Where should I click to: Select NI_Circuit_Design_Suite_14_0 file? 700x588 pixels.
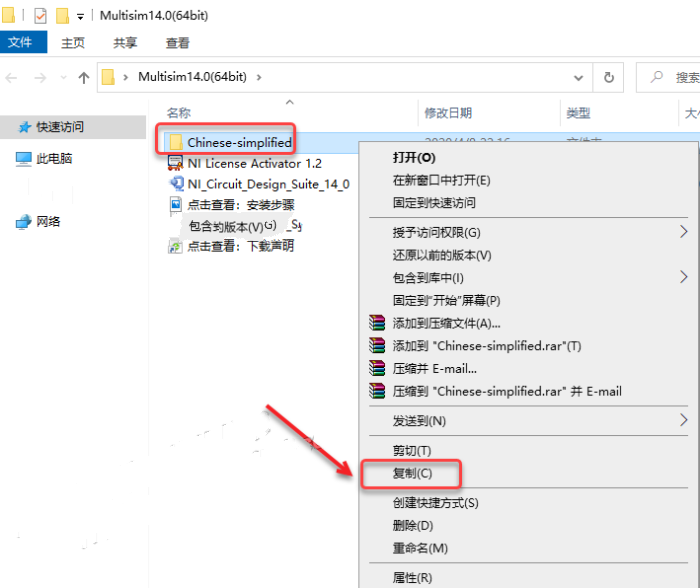pyautogui.click(x=268, y=184)
